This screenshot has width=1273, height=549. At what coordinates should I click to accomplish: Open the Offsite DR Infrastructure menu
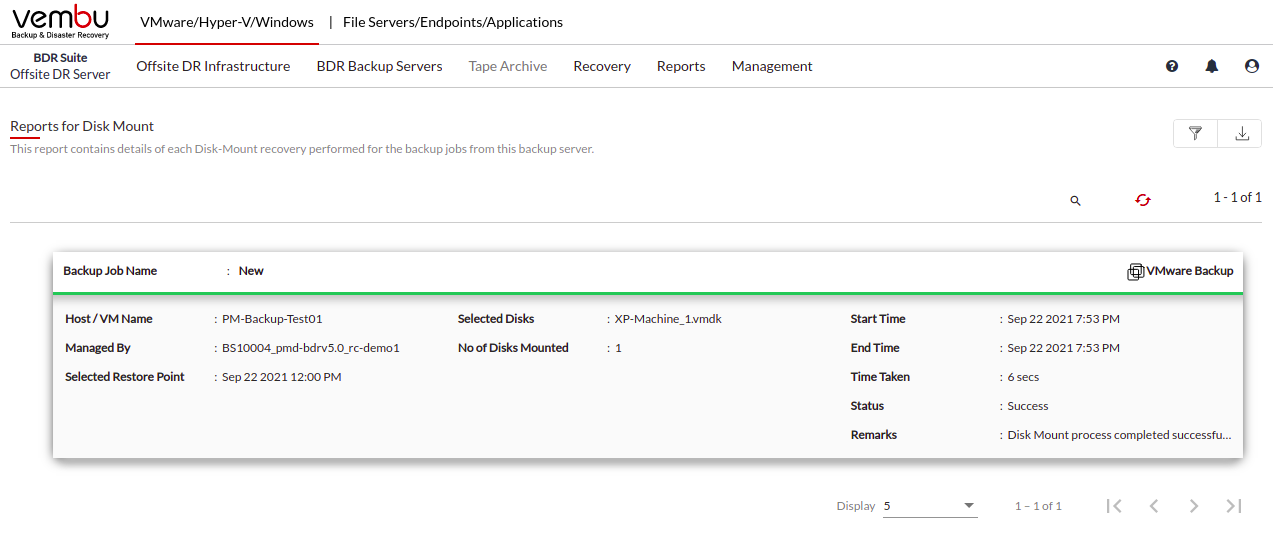pos(213,66)
